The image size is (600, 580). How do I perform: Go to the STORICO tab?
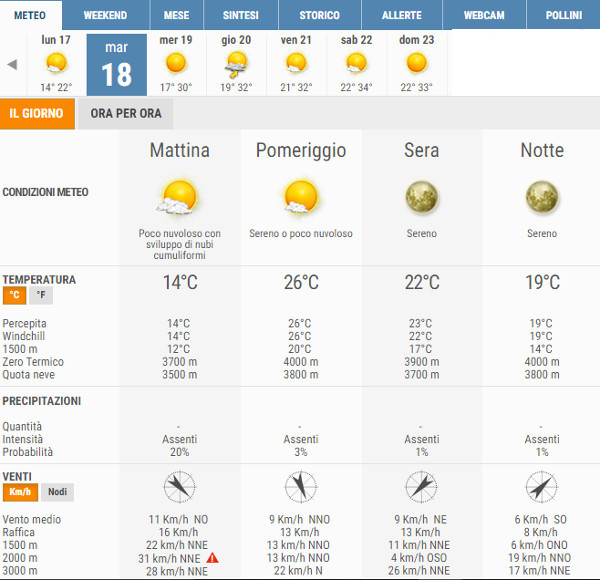(x=320, y=15)
